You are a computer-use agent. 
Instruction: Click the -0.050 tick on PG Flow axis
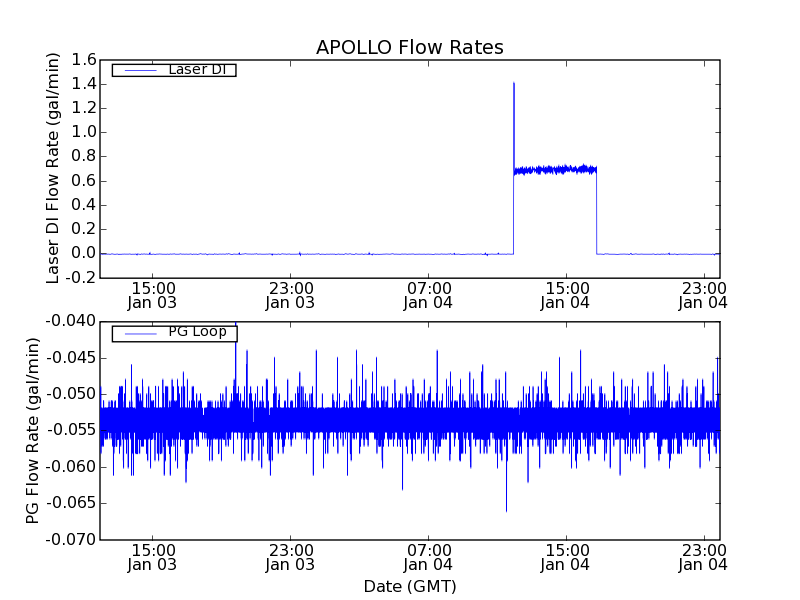pos(71,393)
